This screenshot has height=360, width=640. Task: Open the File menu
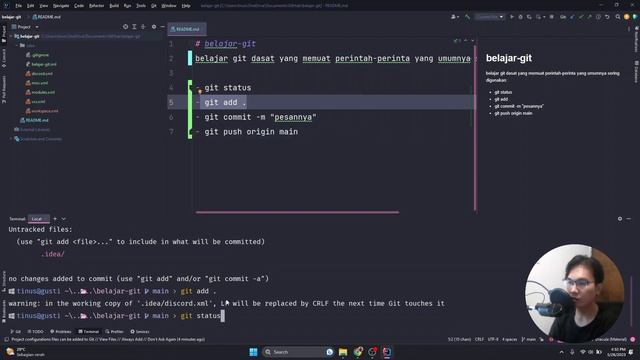click(18, 6)
